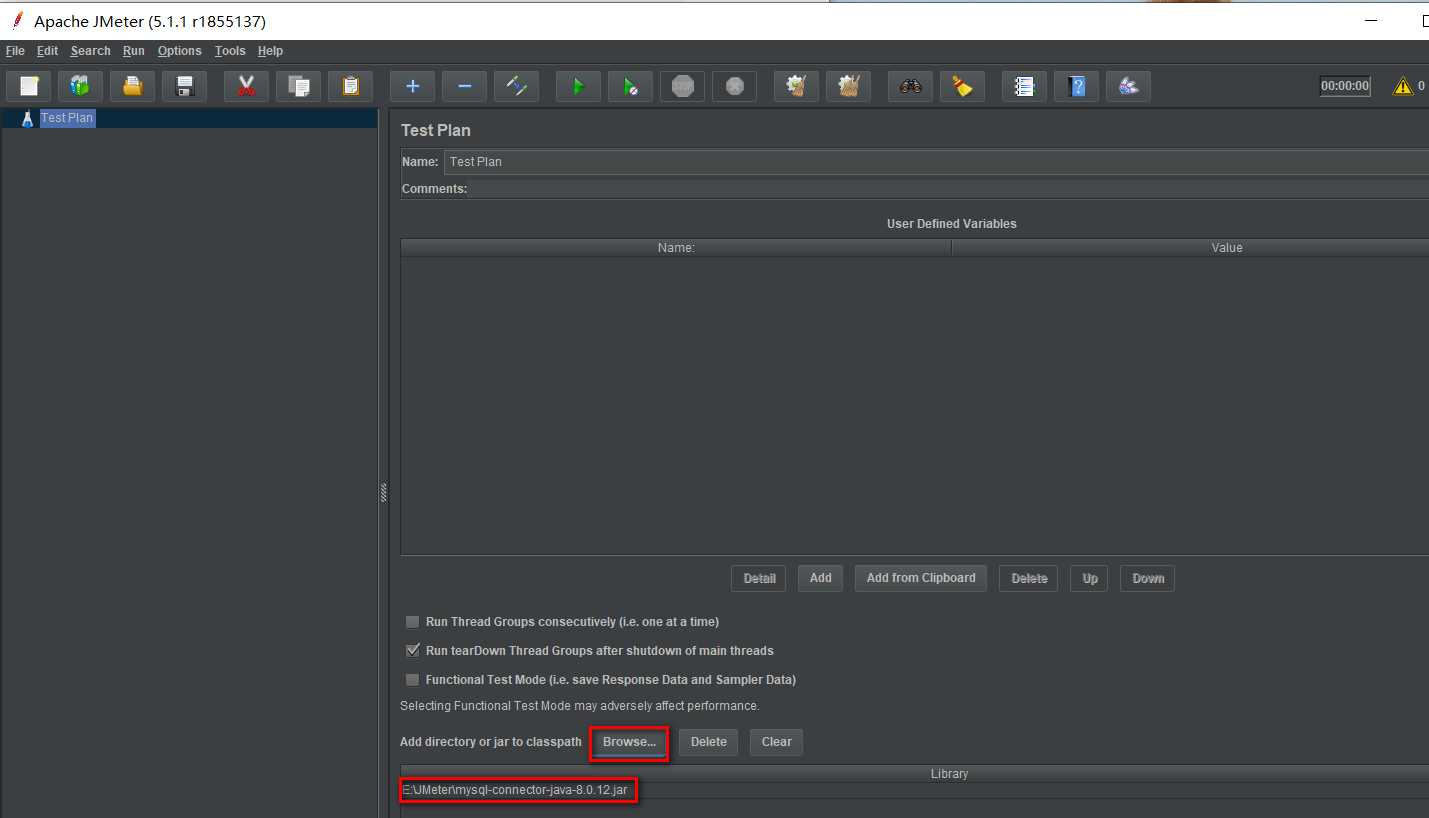
Task: Open the File menu
Action: pyautogui.click(x=15, y=51)
